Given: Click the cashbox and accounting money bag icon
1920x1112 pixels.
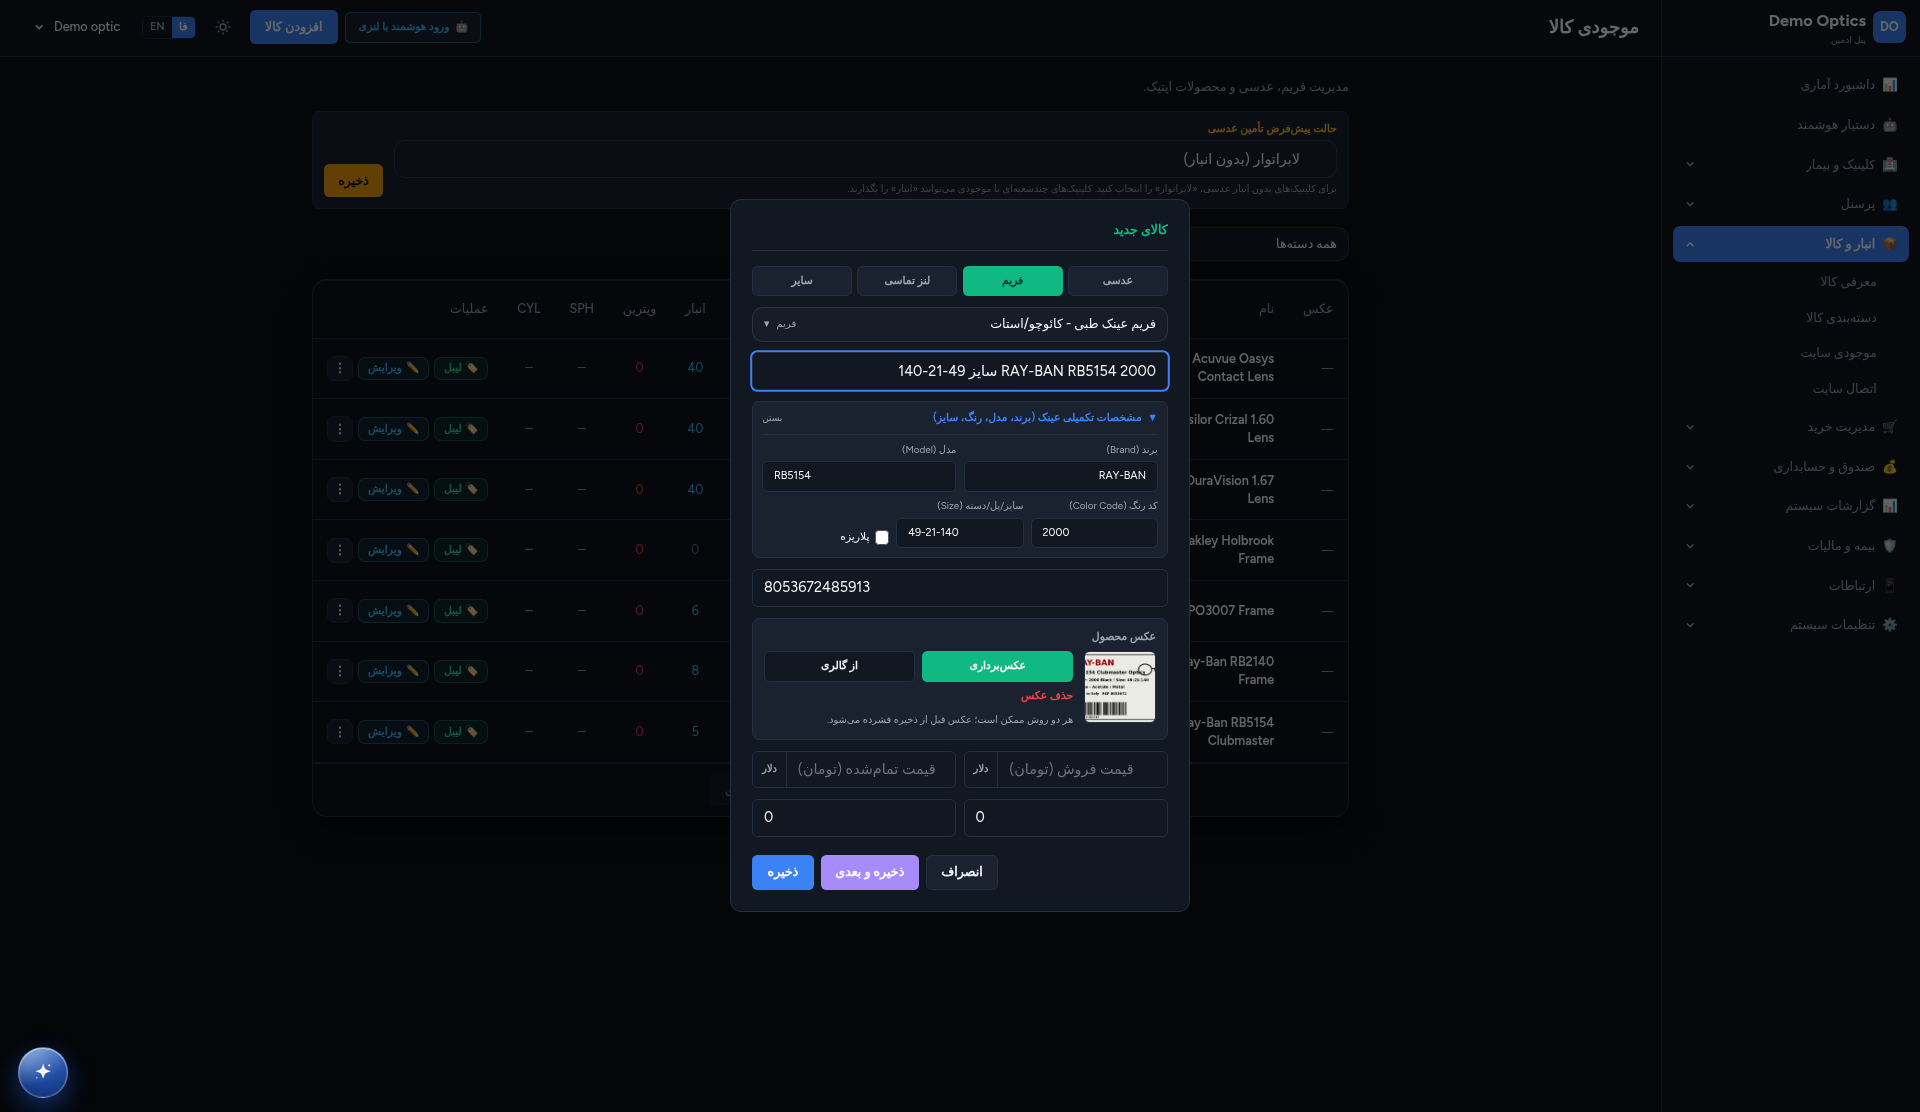Looking at the screenshot, I should tap(1890, 467).
